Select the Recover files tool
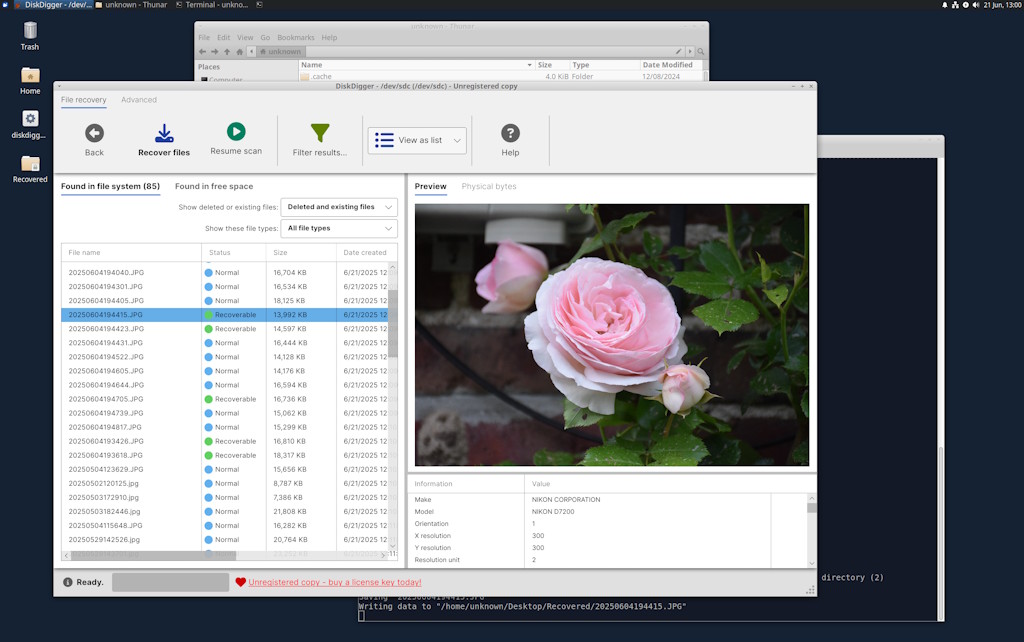Viewport: 1024px width, 642px height. 163,139
